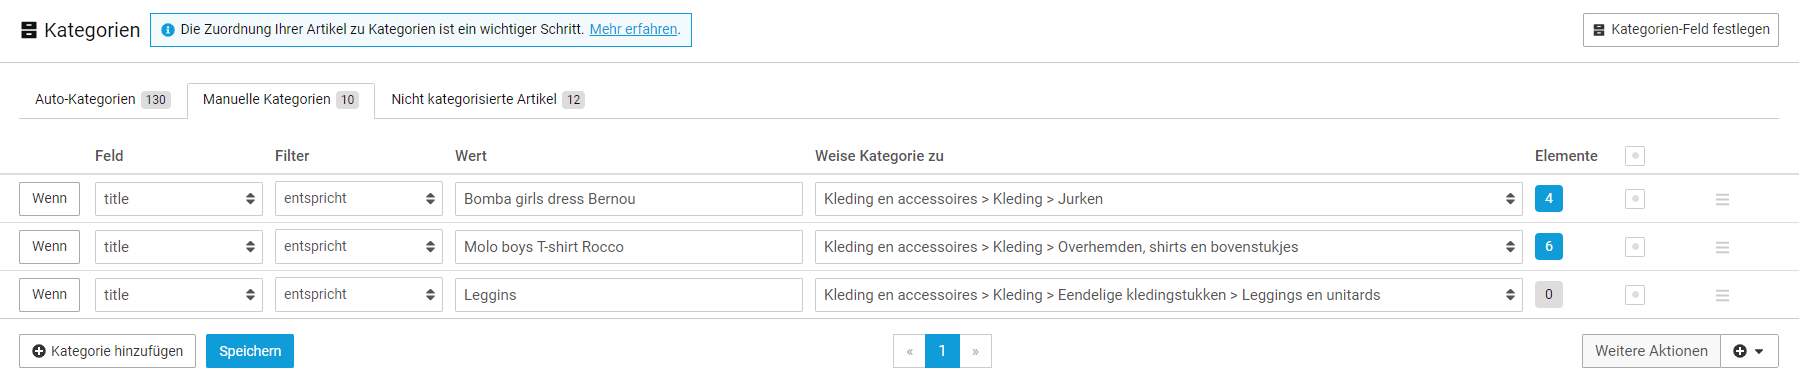The image size is (1799, 380).
Task: Click the Kategorien heading icon
Action: [x=29, y=30]
